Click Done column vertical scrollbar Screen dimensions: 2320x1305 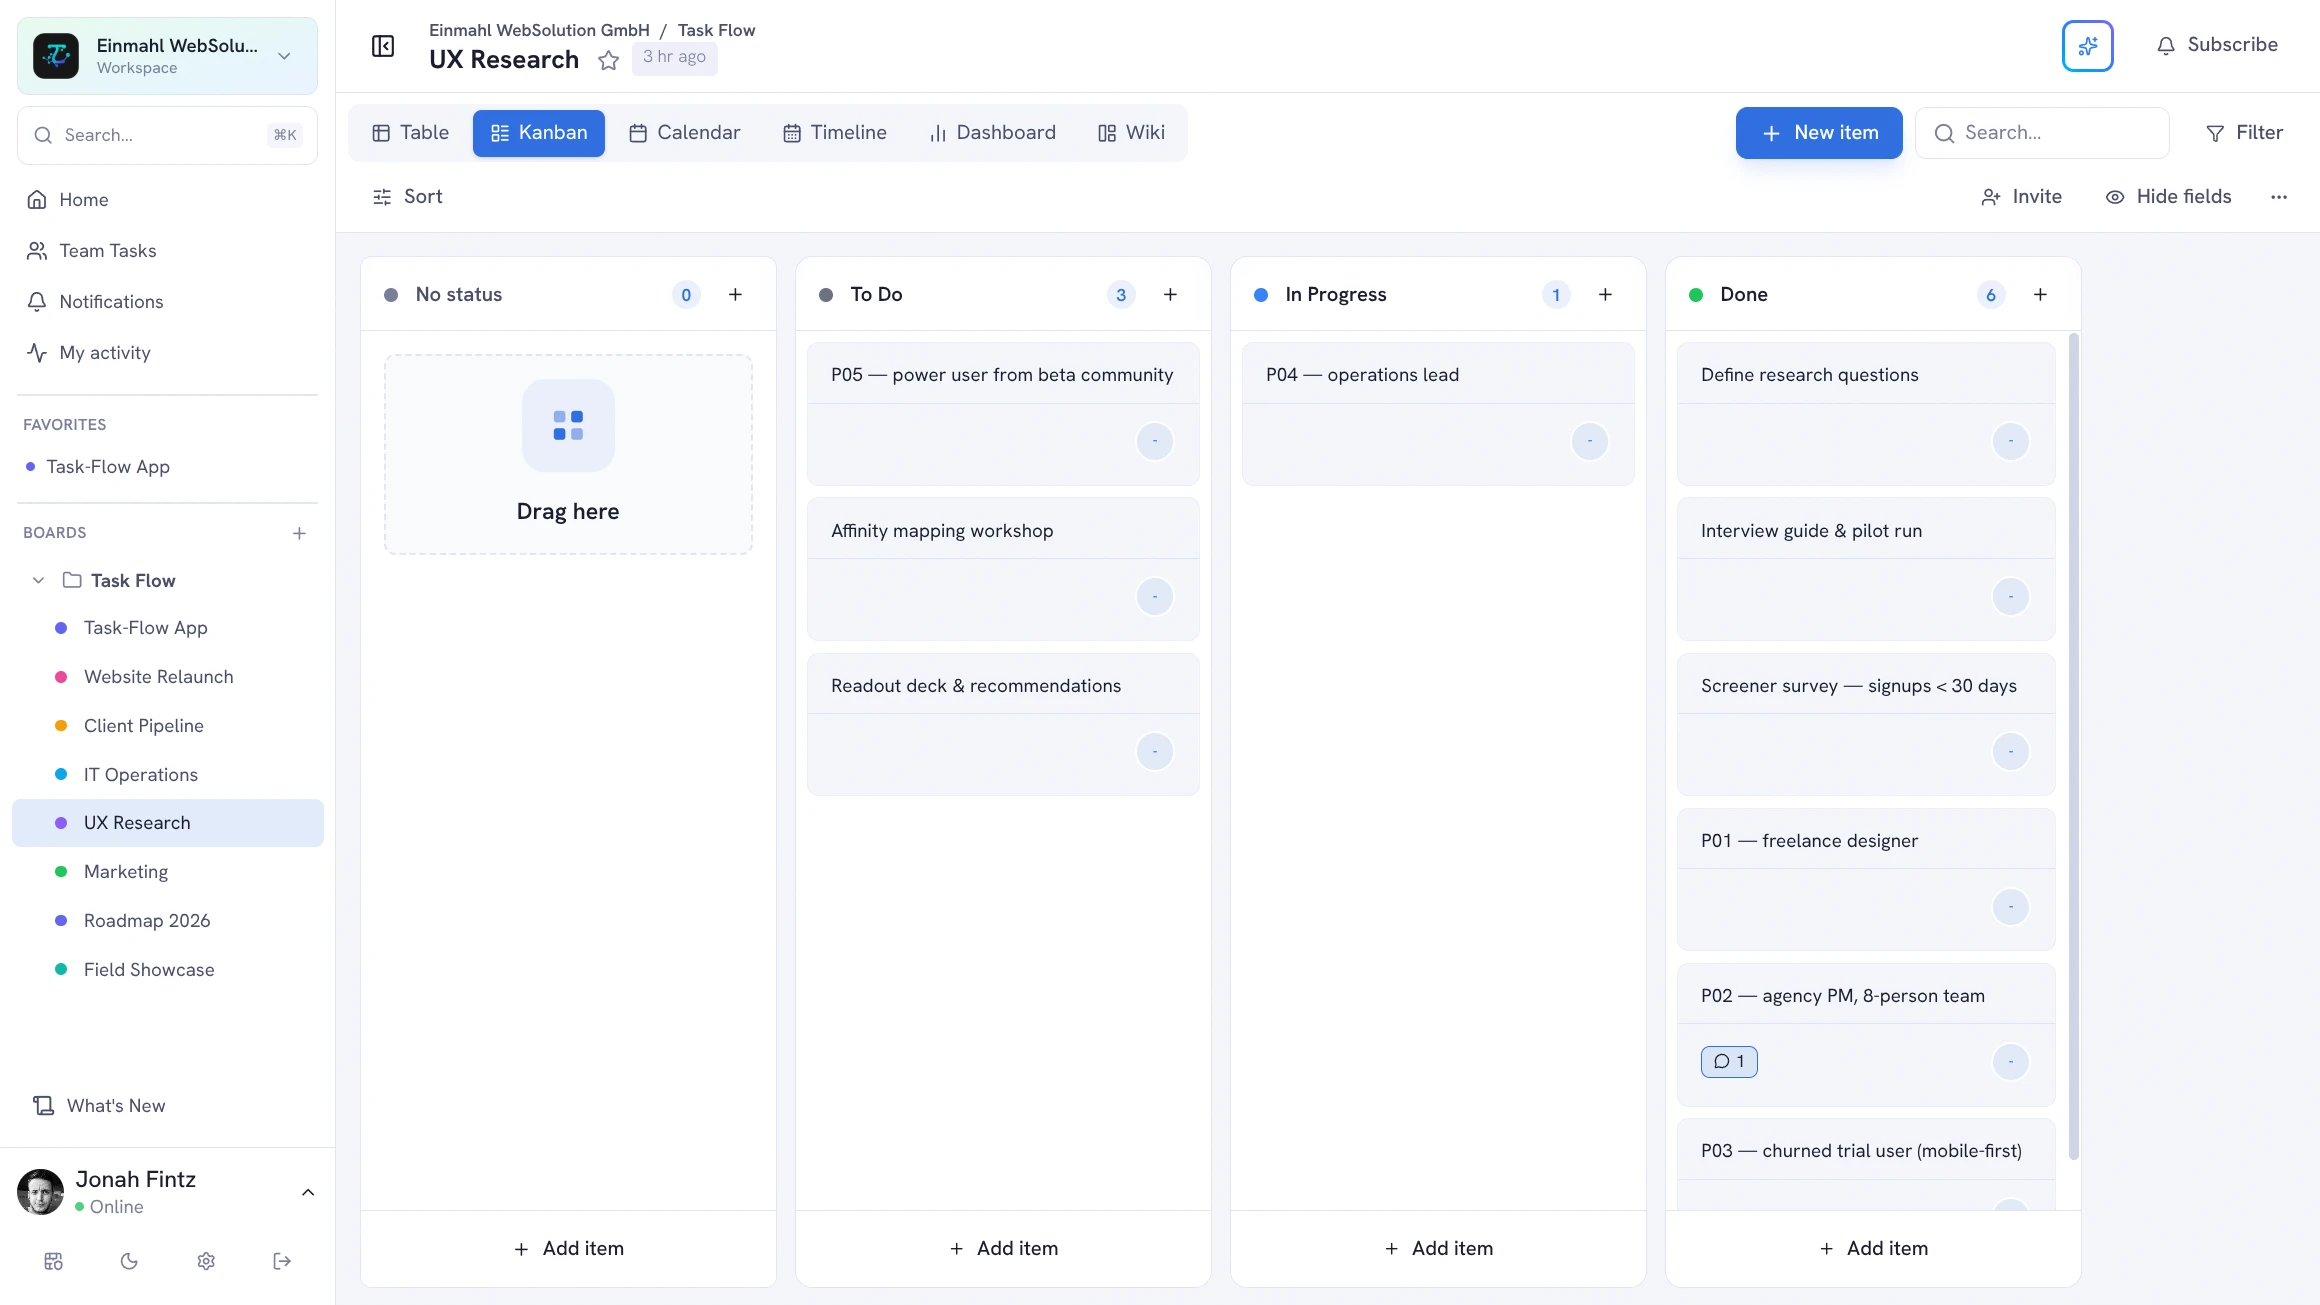(x=2073, y=747)
